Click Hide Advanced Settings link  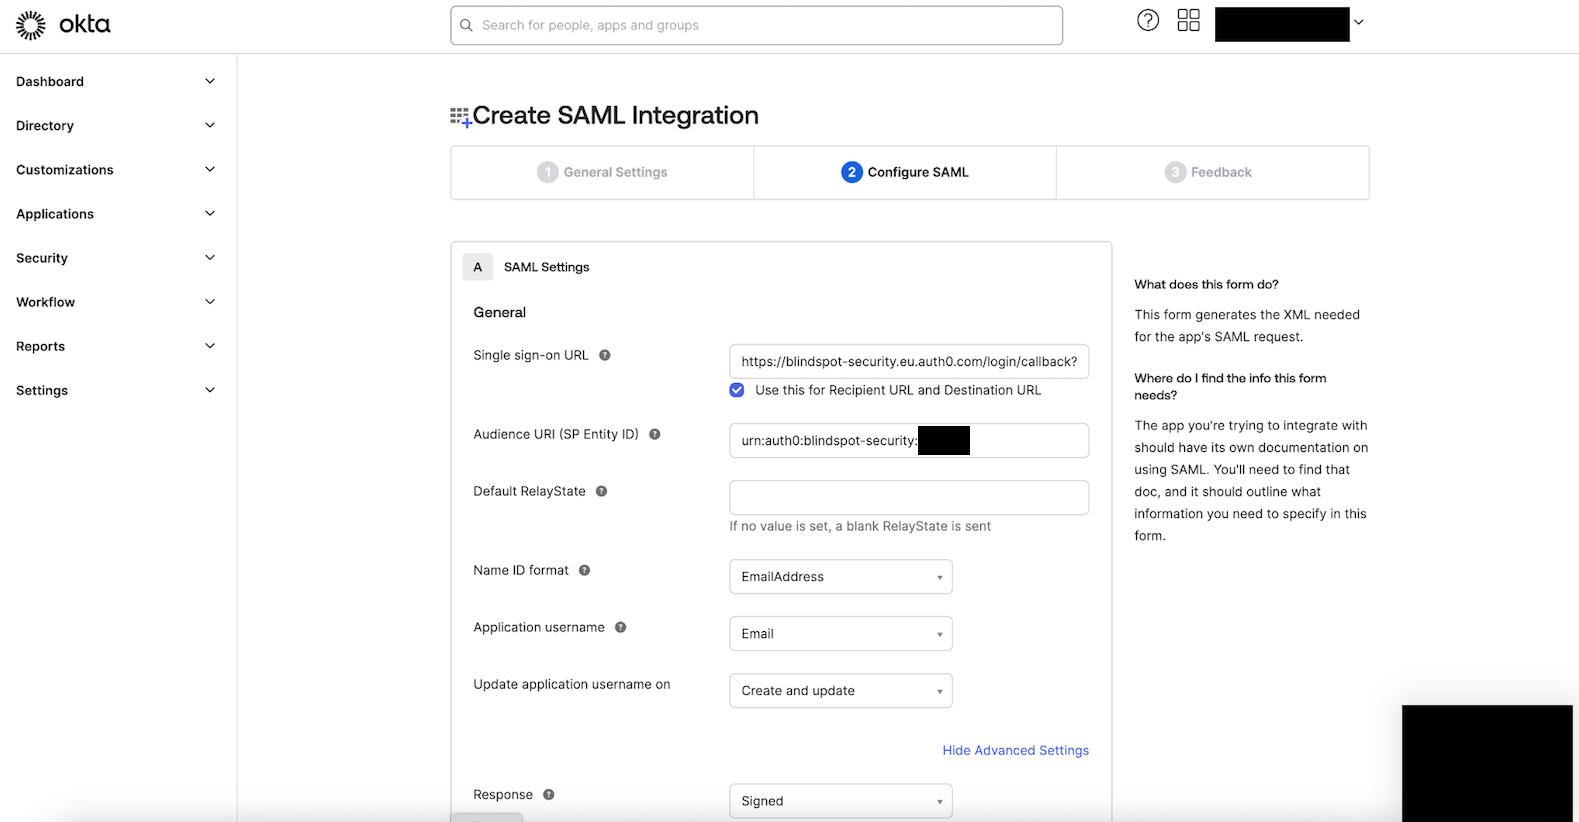[x=1015, y=750]
